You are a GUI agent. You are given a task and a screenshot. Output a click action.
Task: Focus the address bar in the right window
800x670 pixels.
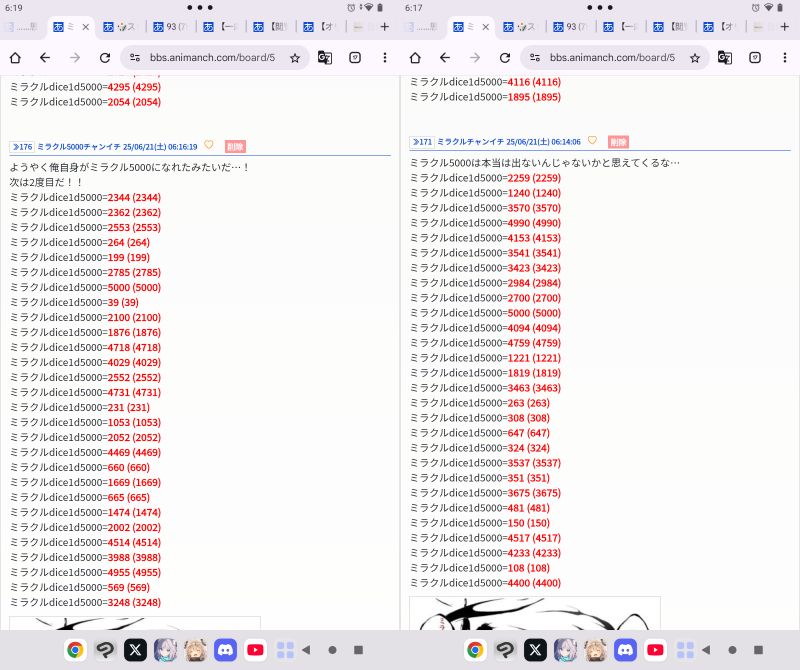610,58
